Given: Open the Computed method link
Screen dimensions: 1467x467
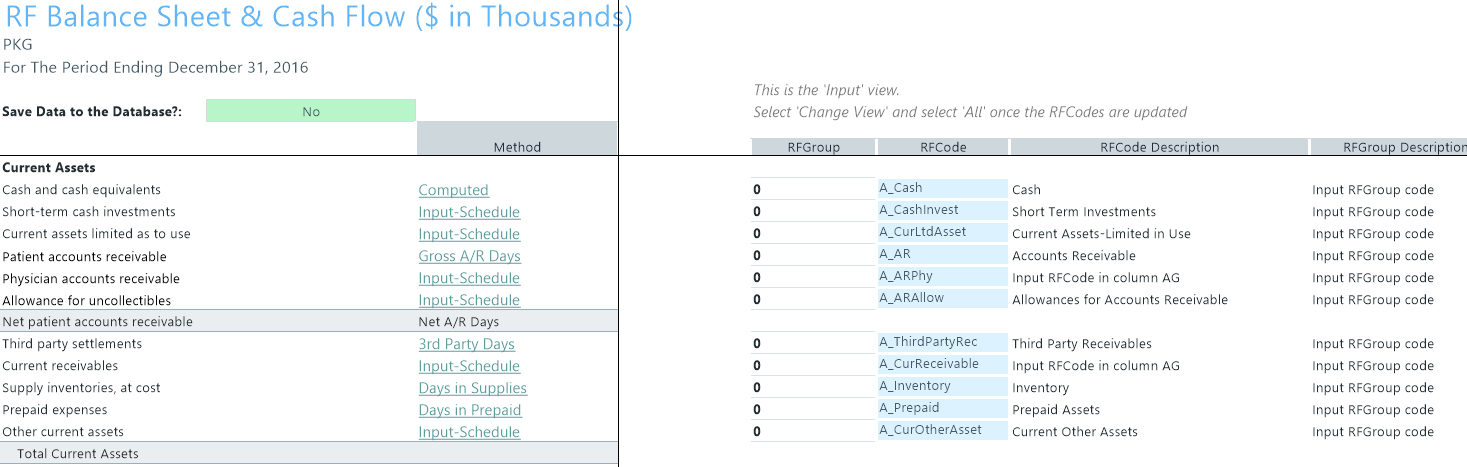Looking at the screenshot, I should click(453, 190).
